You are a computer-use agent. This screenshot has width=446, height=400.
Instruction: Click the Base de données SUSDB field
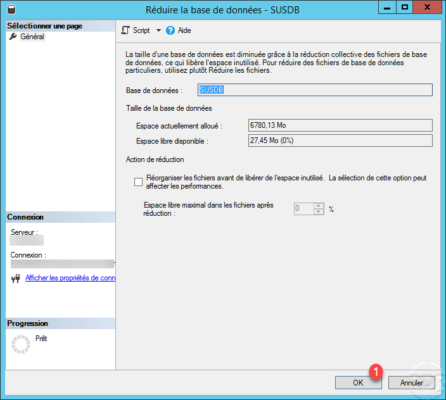tap(315, 90)
